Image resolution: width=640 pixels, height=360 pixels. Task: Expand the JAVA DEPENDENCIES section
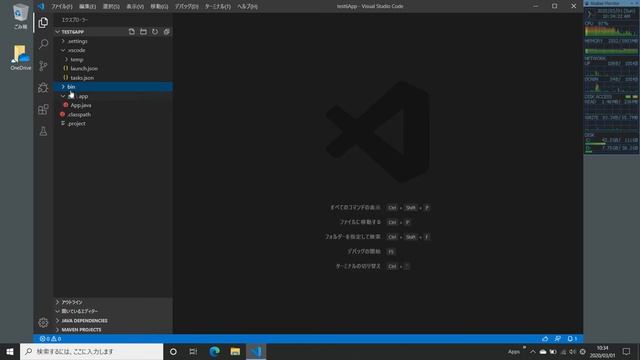(x=113, y=321)
